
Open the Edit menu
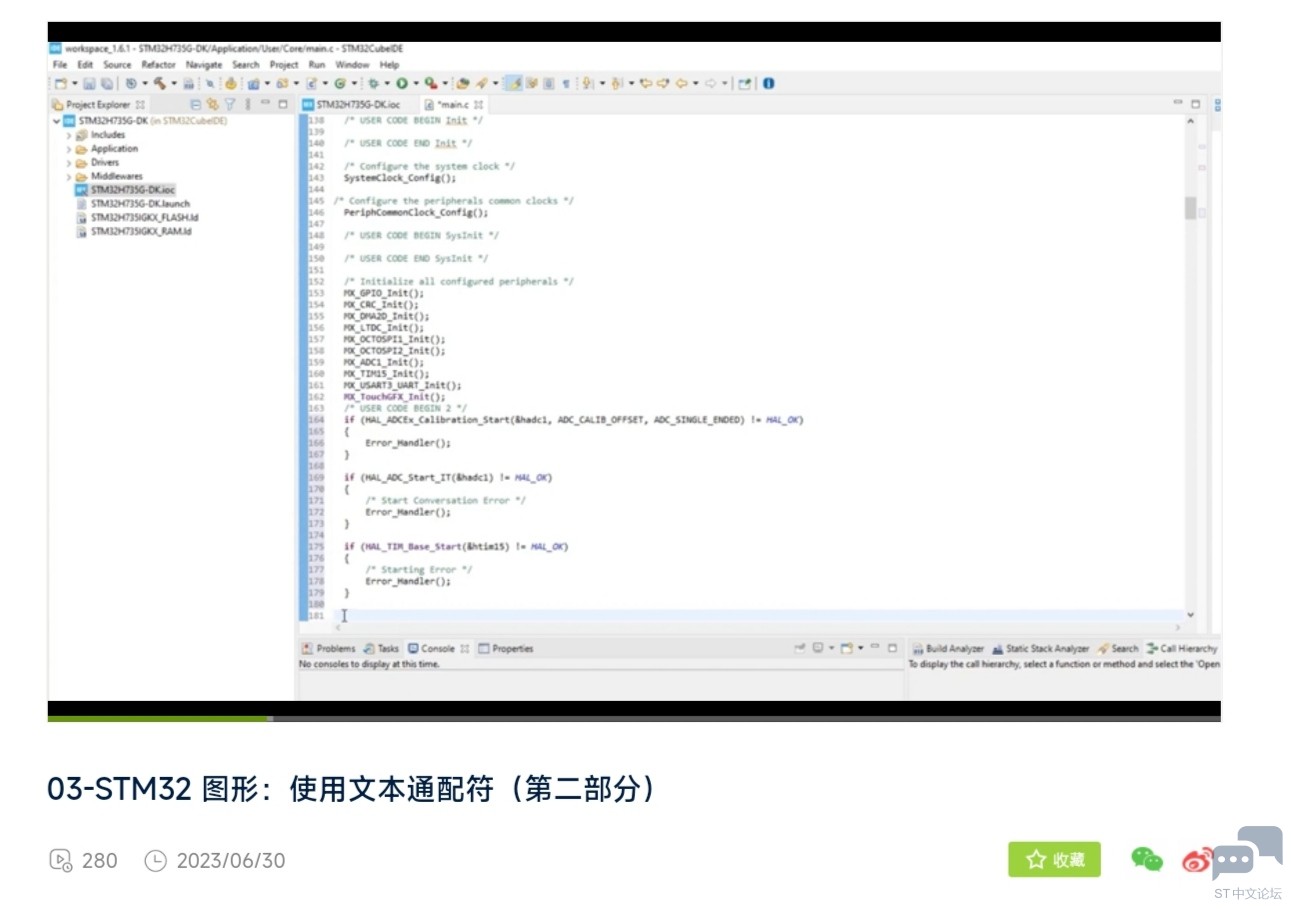click(x=85, y=65)
